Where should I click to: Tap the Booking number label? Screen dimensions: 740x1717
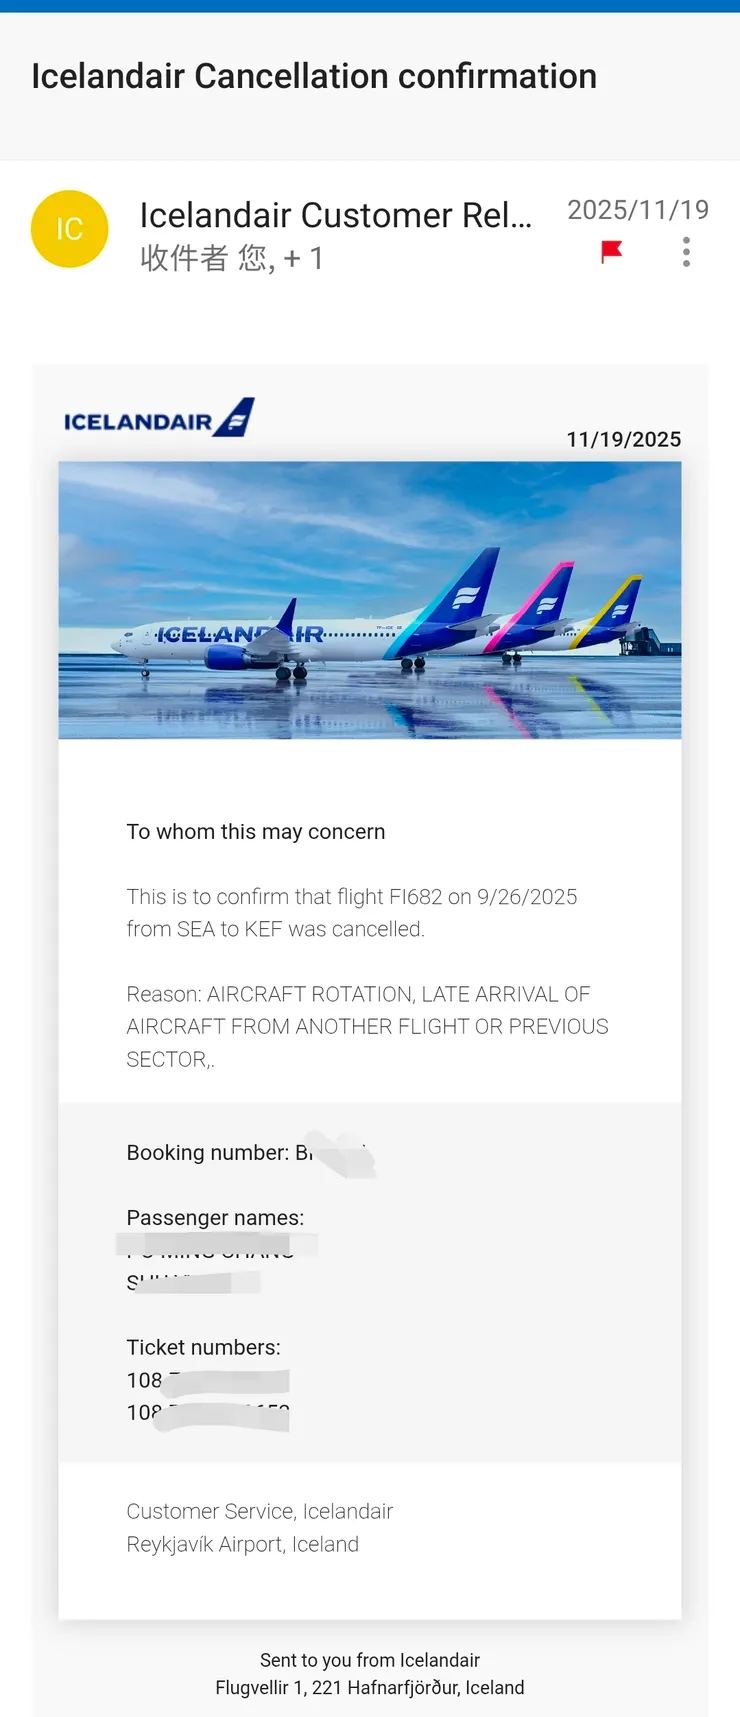click(207, 1153)
